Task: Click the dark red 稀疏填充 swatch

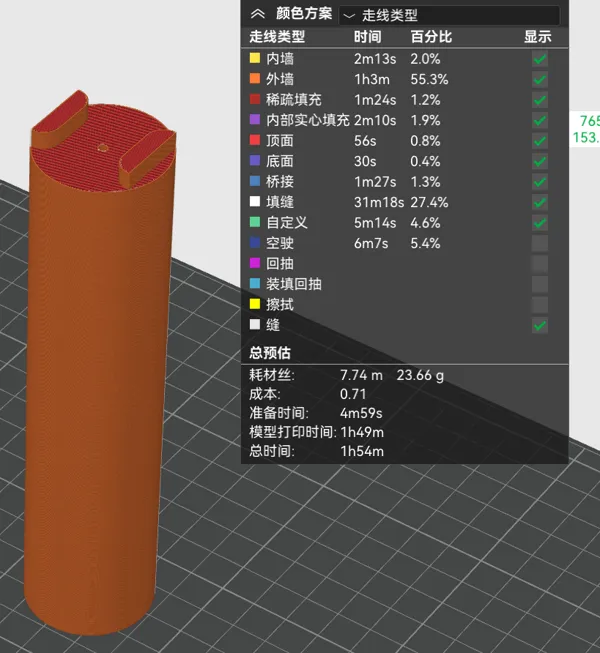Action: pos(255,99)
